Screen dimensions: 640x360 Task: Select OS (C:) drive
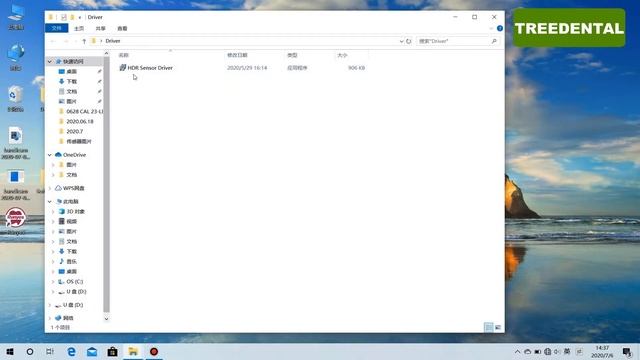(x=75, y=282)
